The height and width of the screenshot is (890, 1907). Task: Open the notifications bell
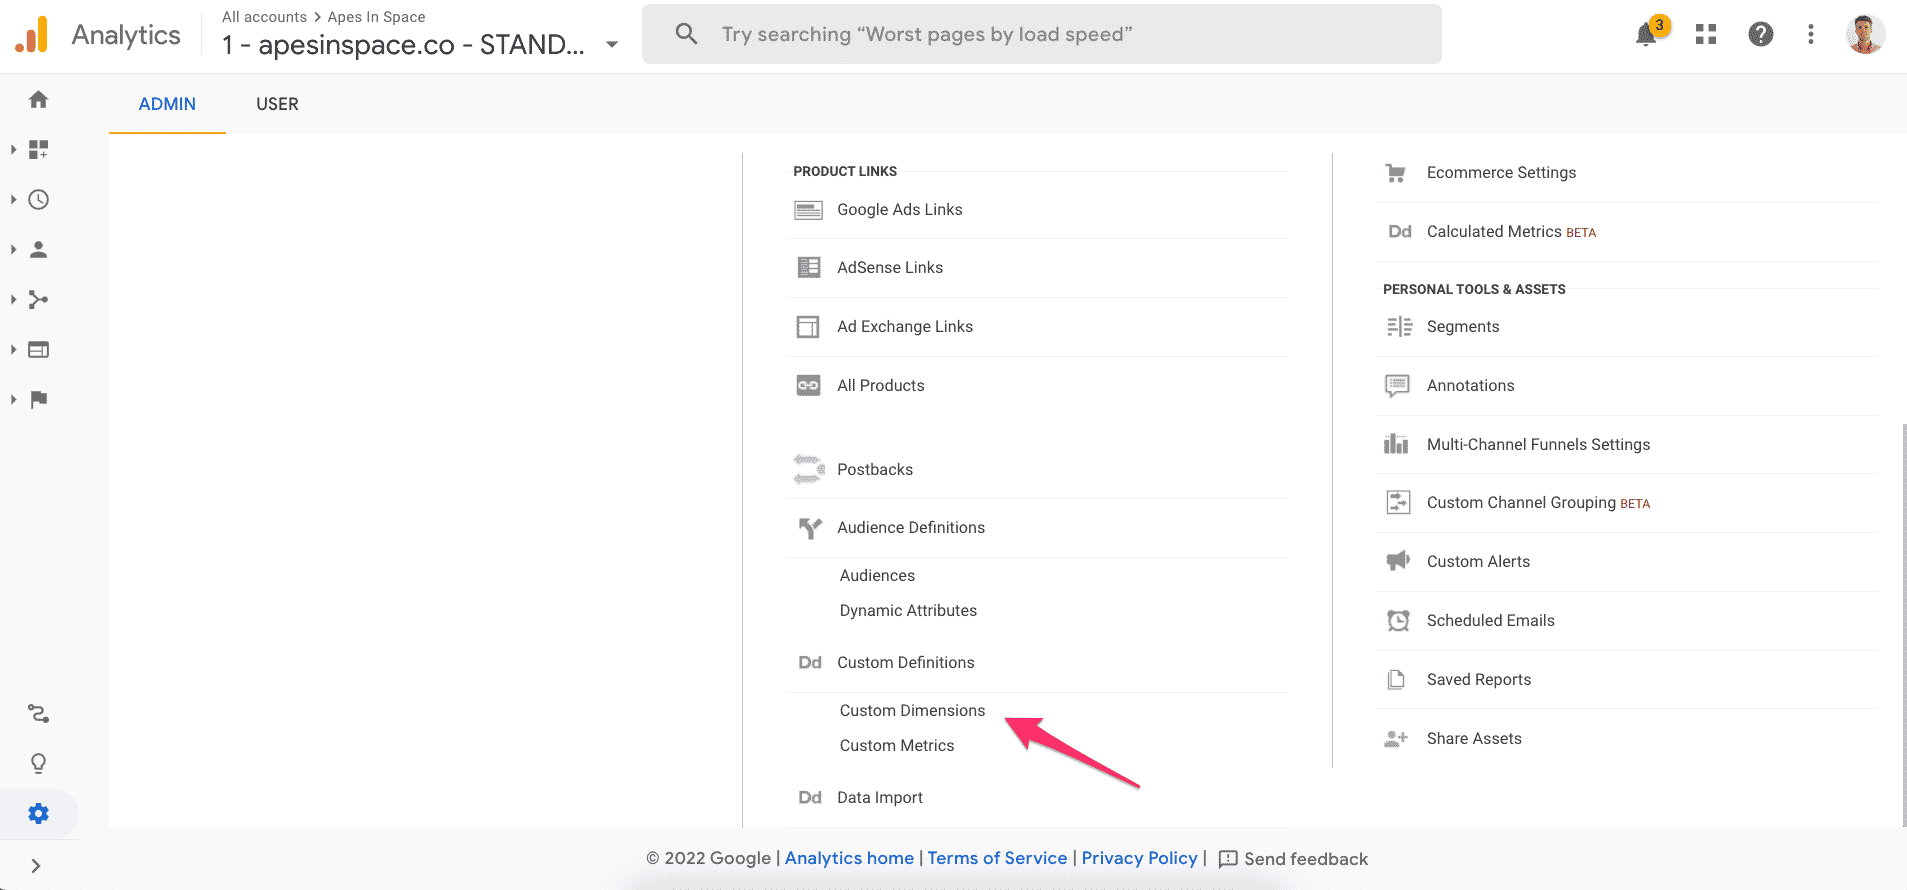[x=1647, y=34]
